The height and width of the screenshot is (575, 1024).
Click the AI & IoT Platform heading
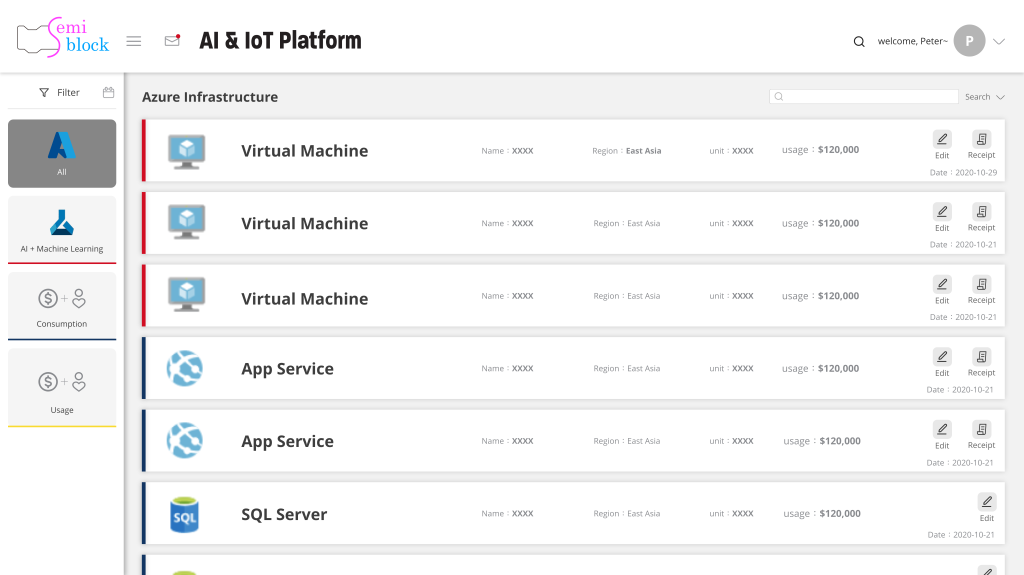coord(280,41)
